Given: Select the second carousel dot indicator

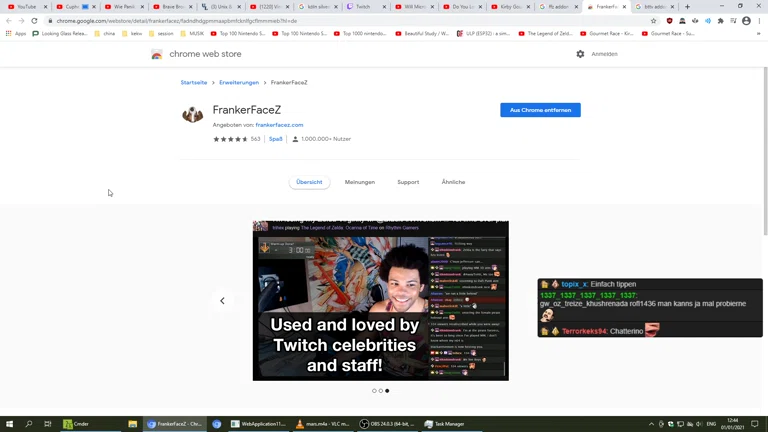Looking at the screenshot, I should click(381, 391).
